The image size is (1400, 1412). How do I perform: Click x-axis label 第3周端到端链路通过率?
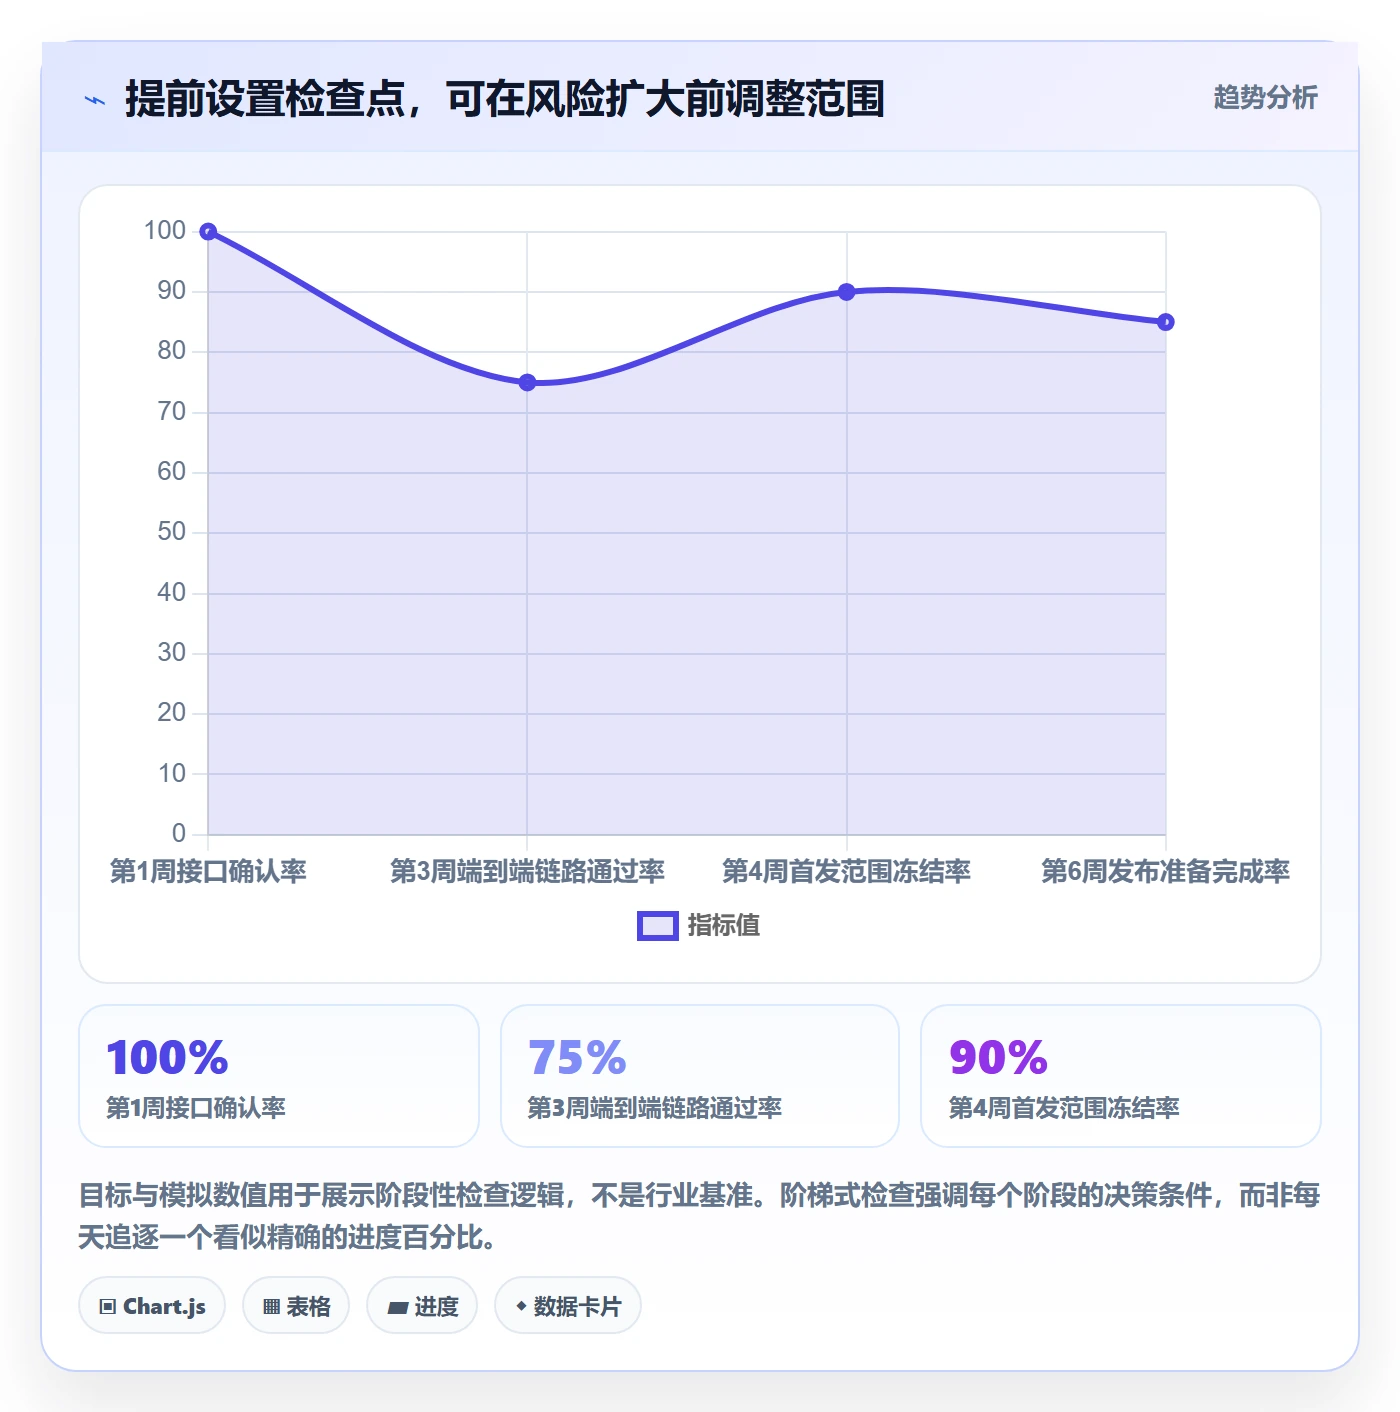527,871
